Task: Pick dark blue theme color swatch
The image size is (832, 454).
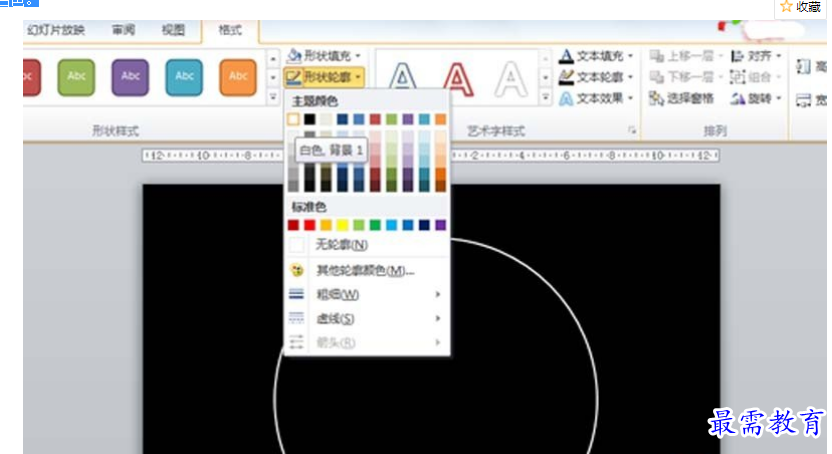Action: pyautogui.click(x=342, y=119)
